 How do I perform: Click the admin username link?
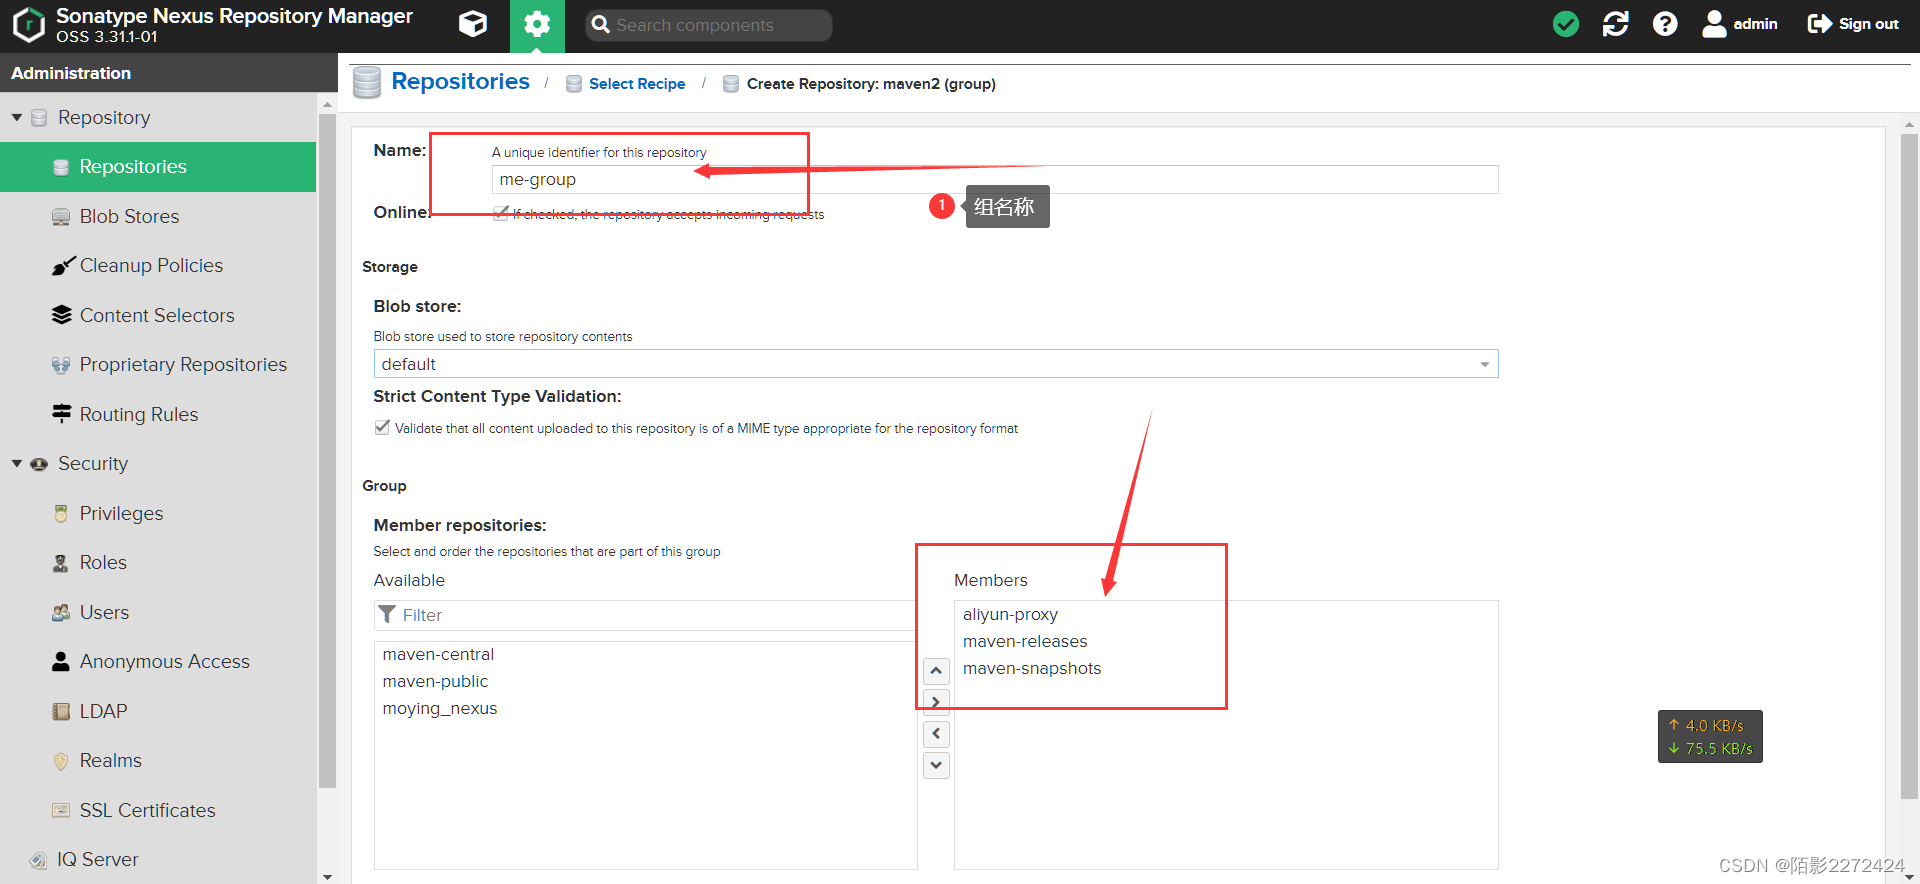click(x=1755, y=24)
